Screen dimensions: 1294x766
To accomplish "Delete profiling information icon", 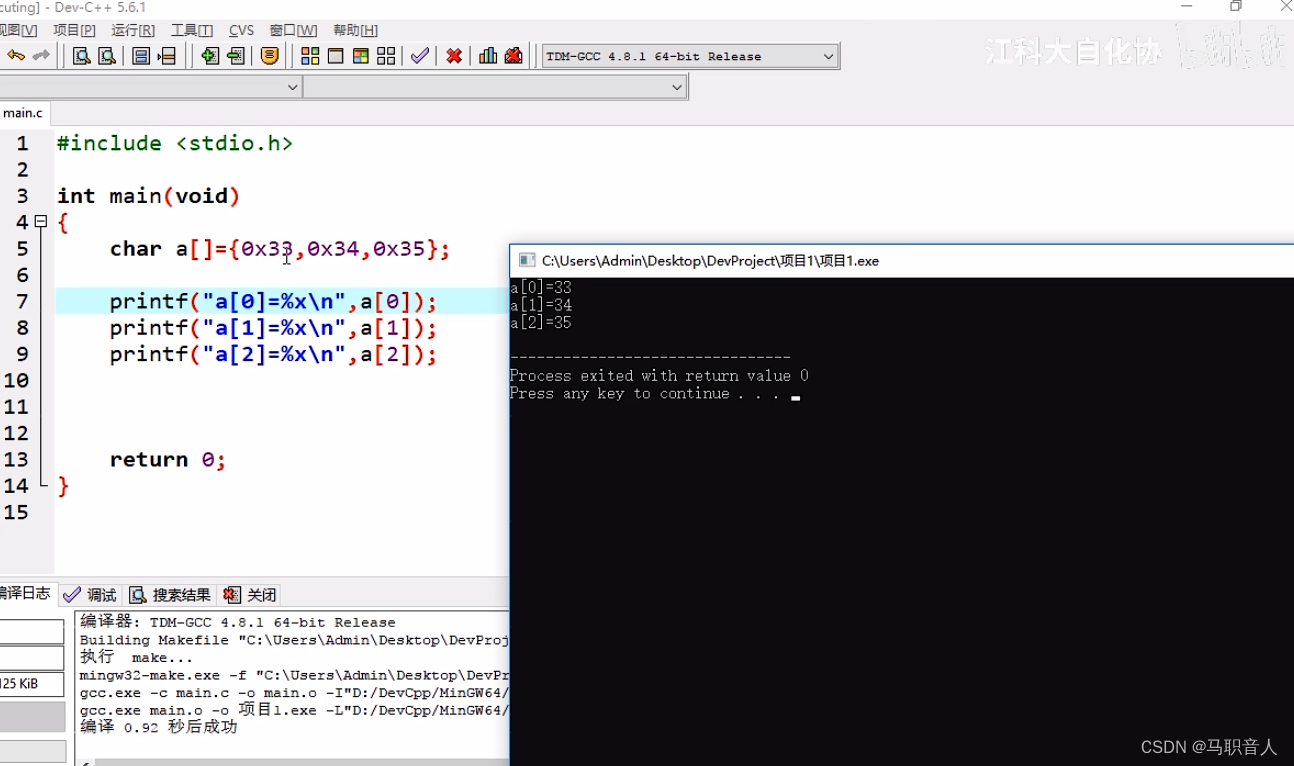I will [514, 56].
